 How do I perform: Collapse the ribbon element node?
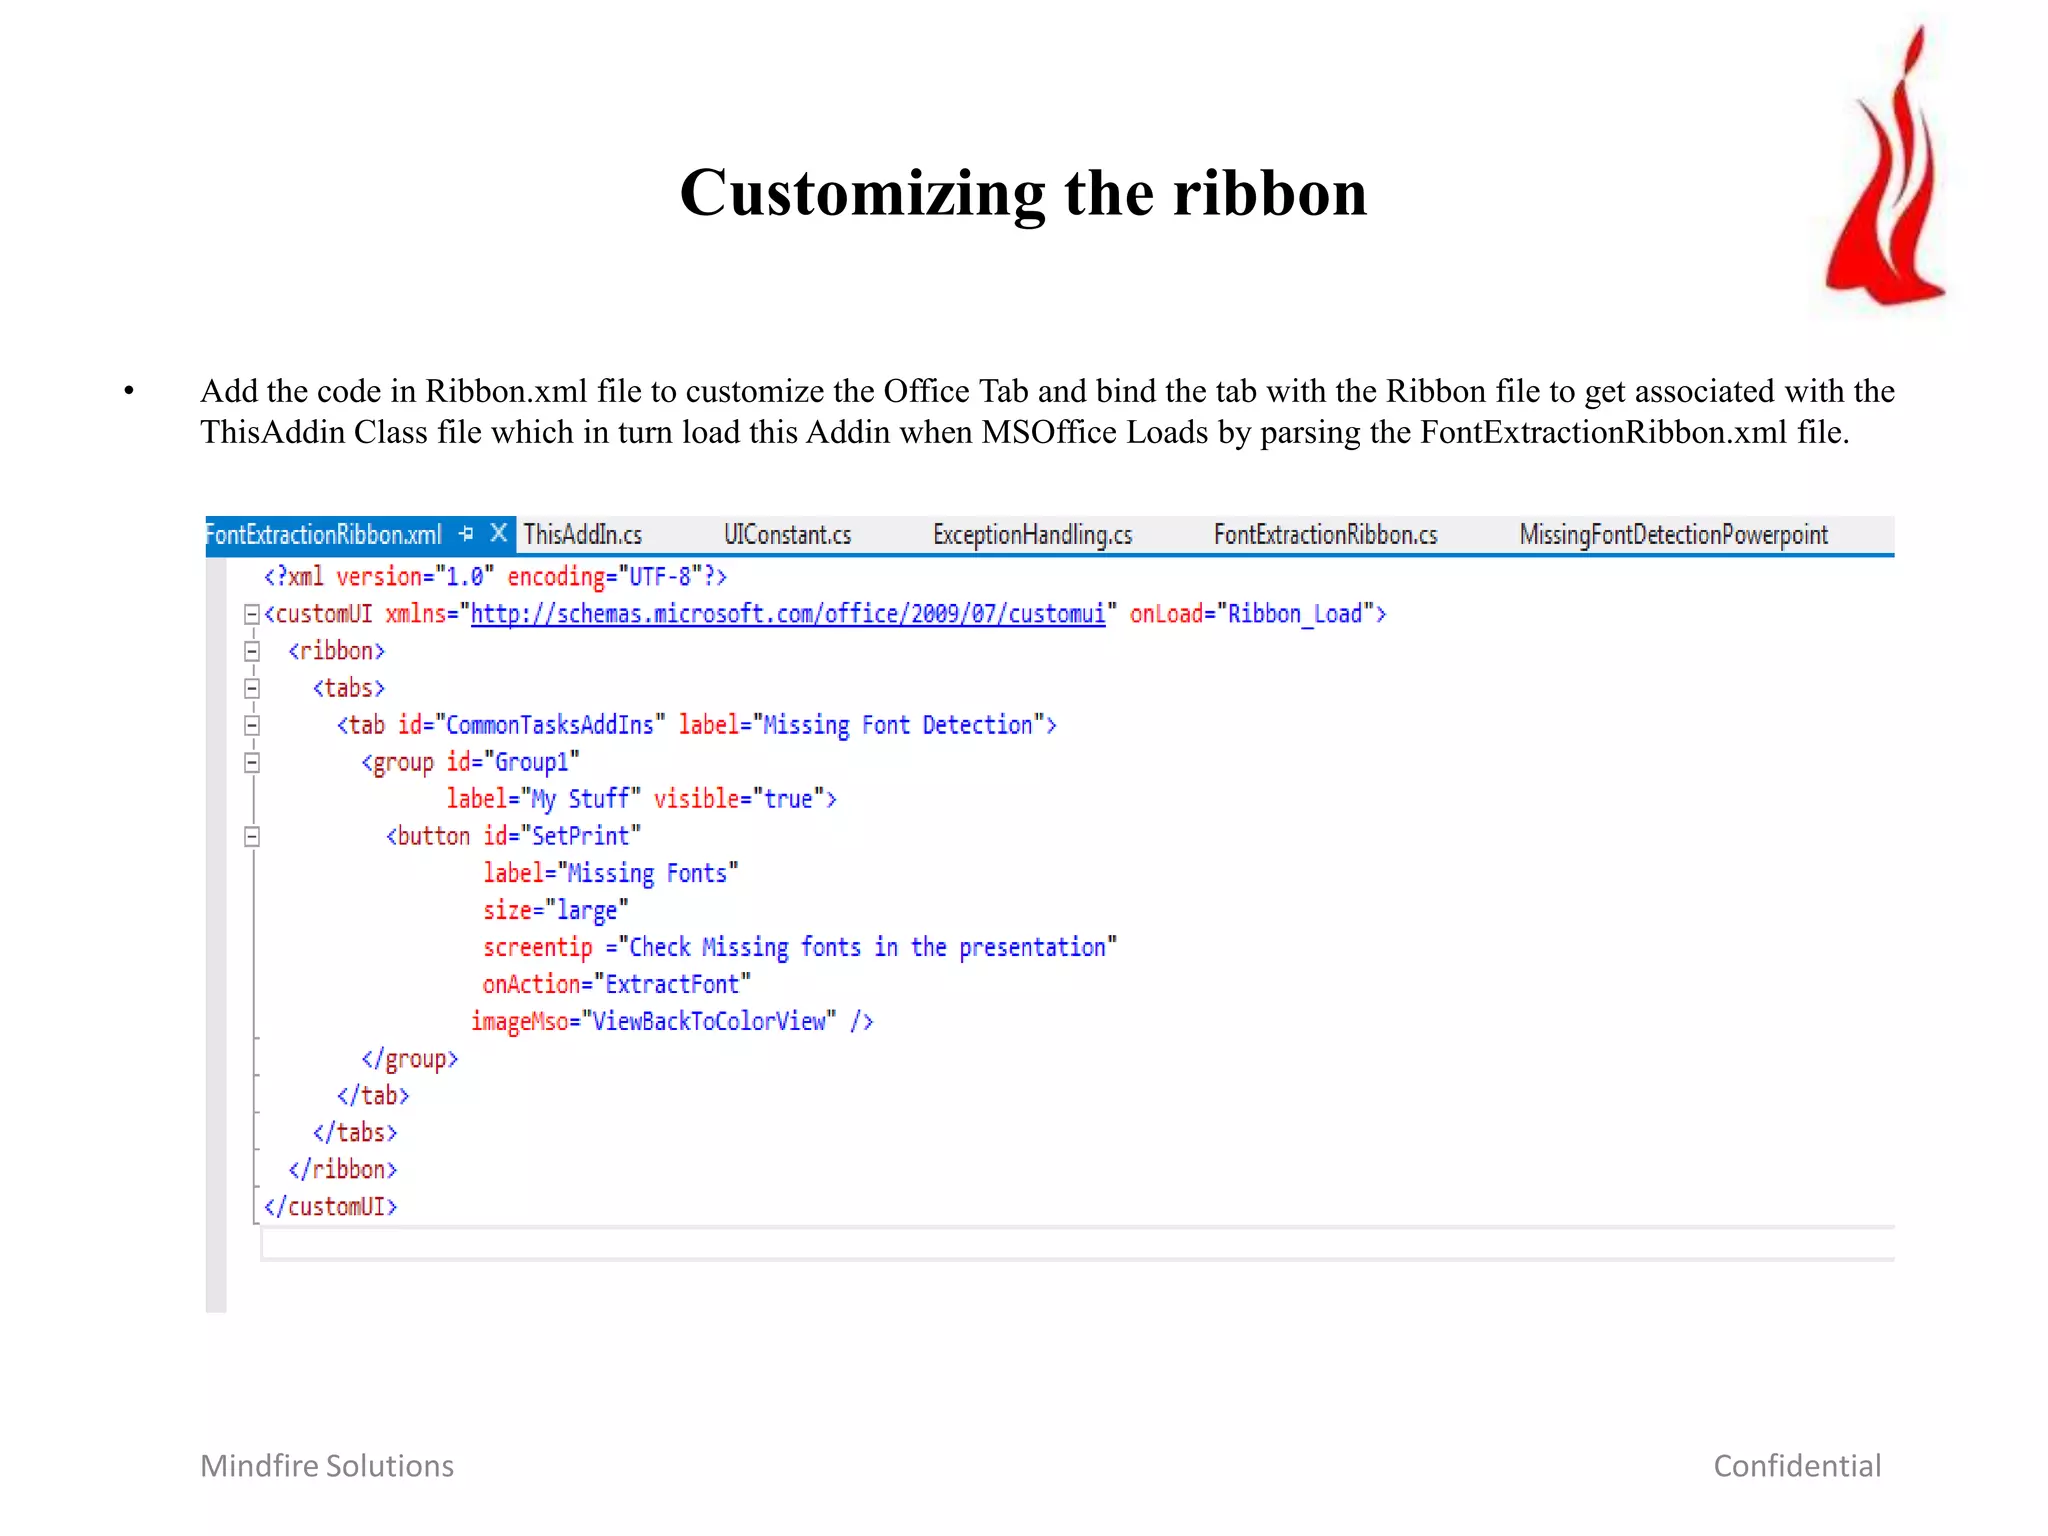click(252, 651)
